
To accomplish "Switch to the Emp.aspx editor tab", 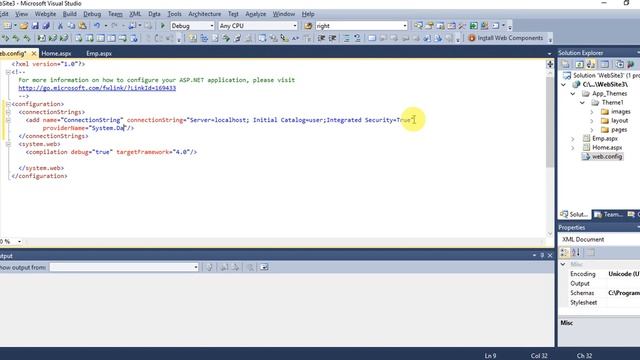I will coord(99,53).
